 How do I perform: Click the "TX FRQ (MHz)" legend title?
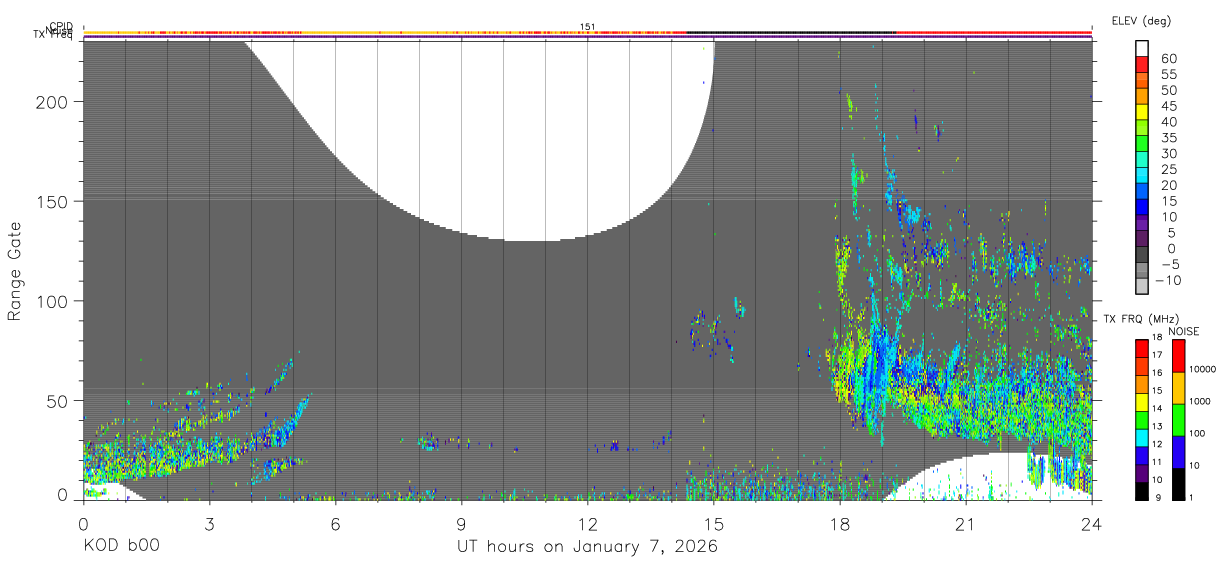(x=1139, y=319)
